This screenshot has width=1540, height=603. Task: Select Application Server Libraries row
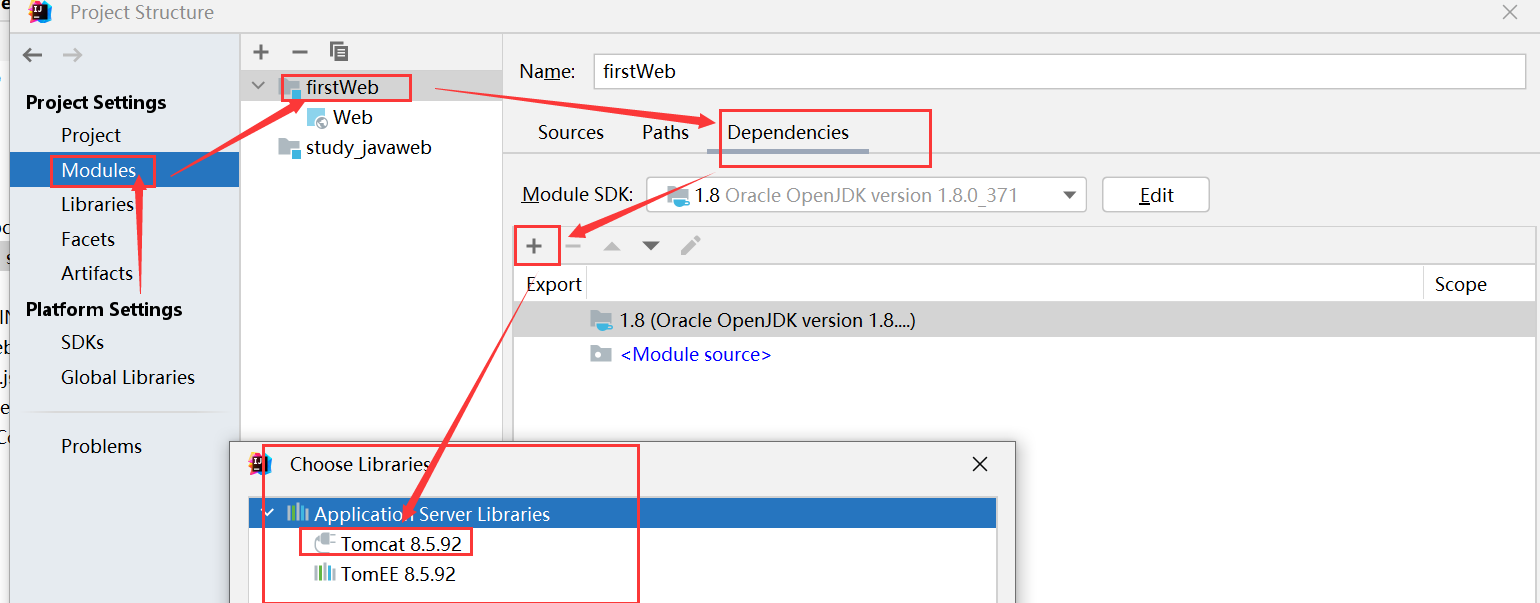[623, 514]
